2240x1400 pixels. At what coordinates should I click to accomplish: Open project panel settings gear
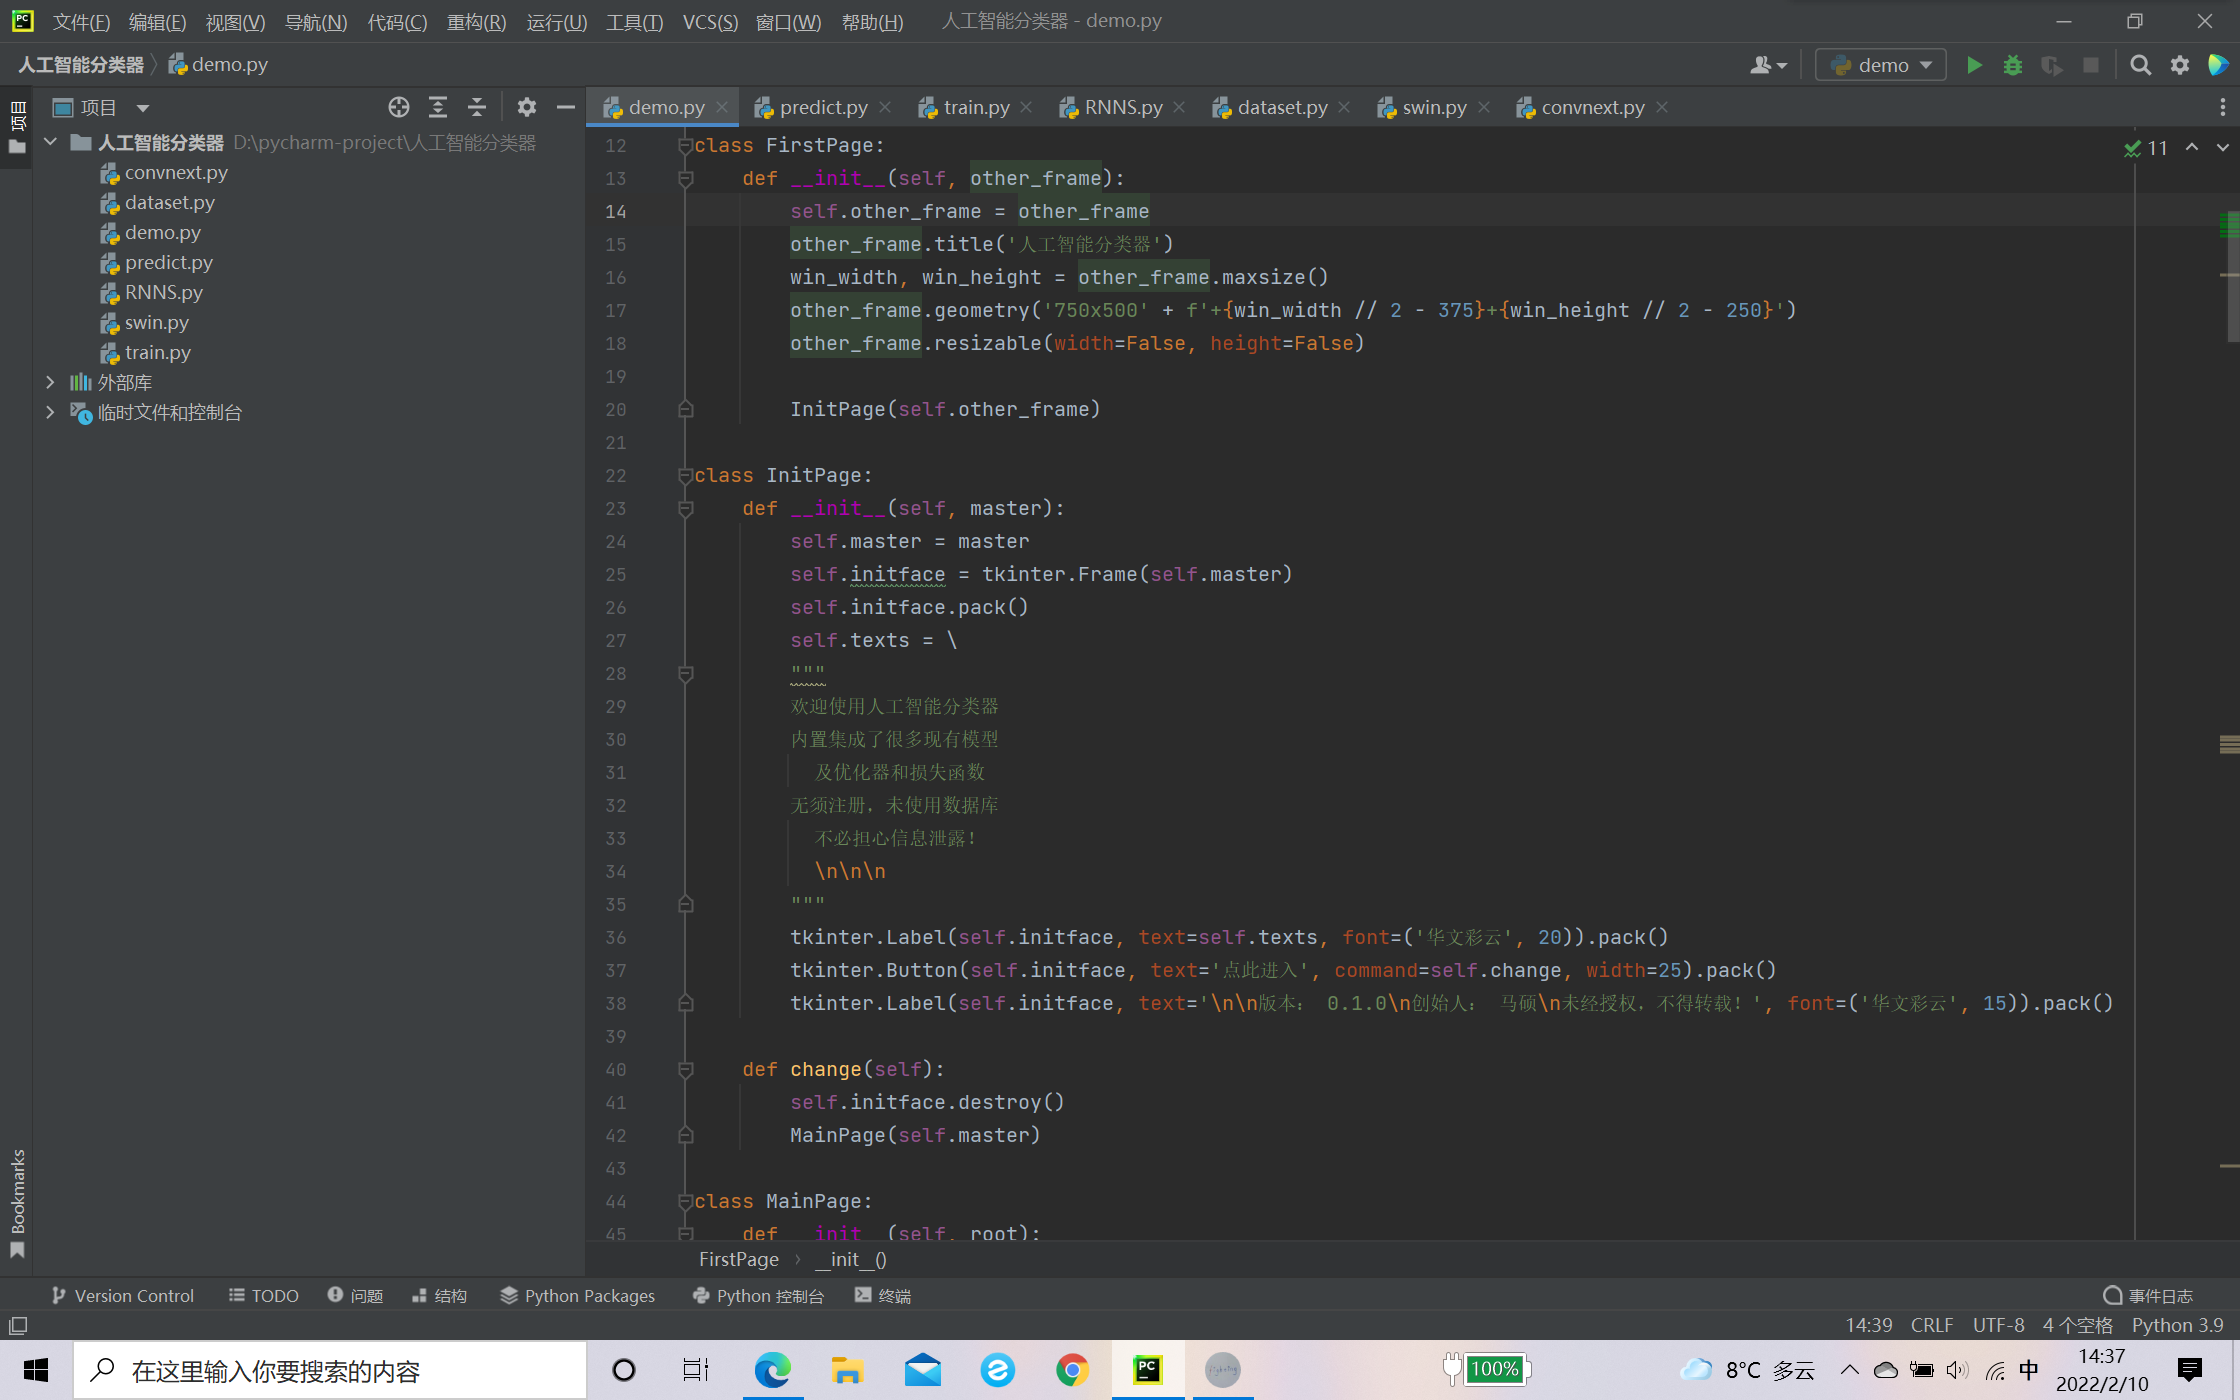[527, 107]
